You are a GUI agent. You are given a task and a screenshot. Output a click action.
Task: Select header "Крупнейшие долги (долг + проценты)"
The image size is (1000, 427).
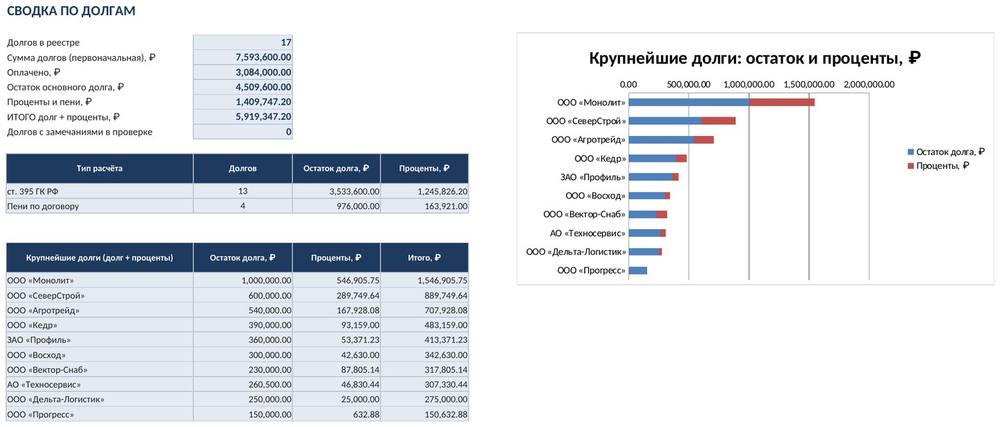[x=99, y=258]
